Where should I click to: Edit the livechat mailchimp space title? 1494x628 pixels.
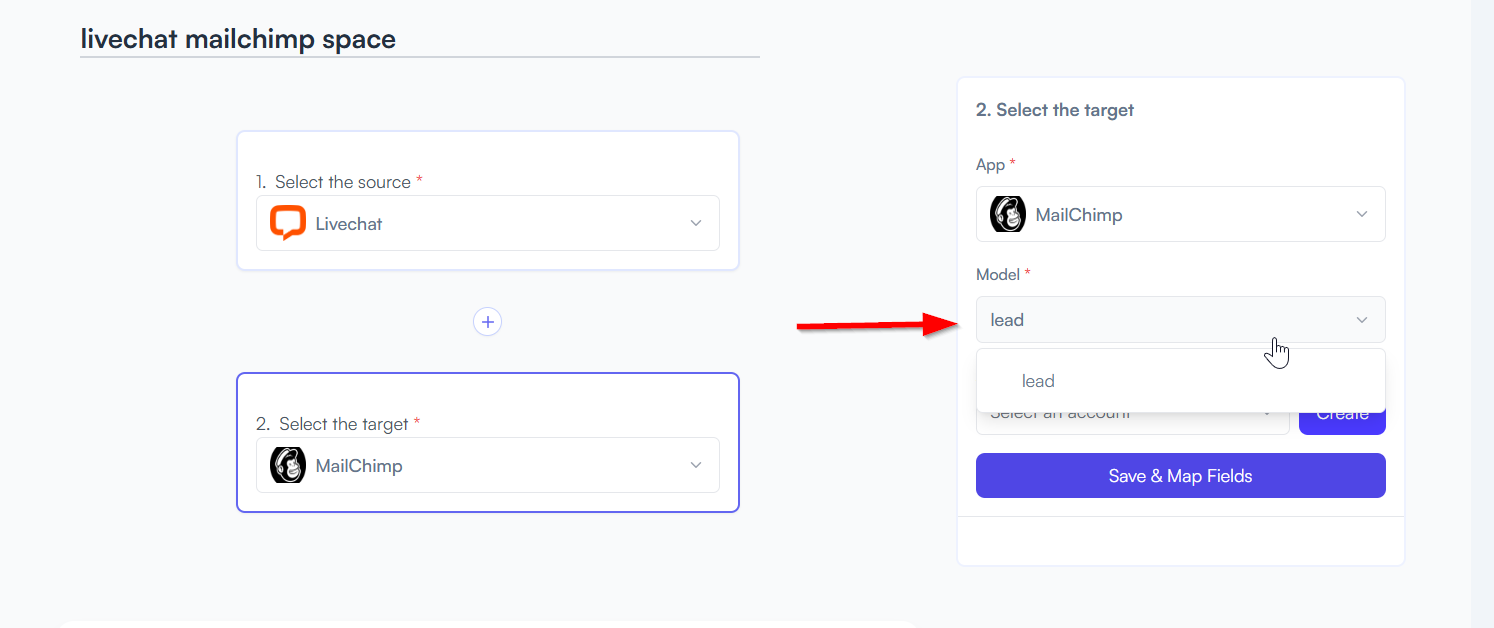click(x=238, y=39)
